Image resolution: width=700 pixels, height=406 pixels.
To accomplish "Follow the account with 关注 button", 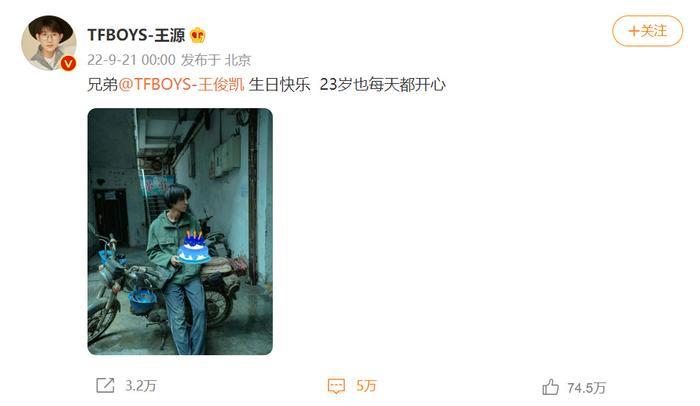I will 647,31.
